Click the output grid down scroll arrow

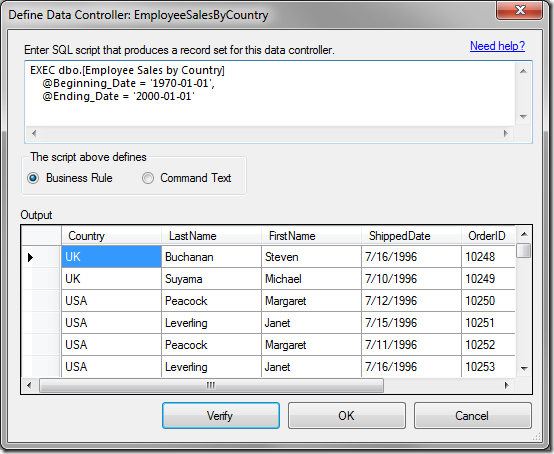(x=524, y=368)
